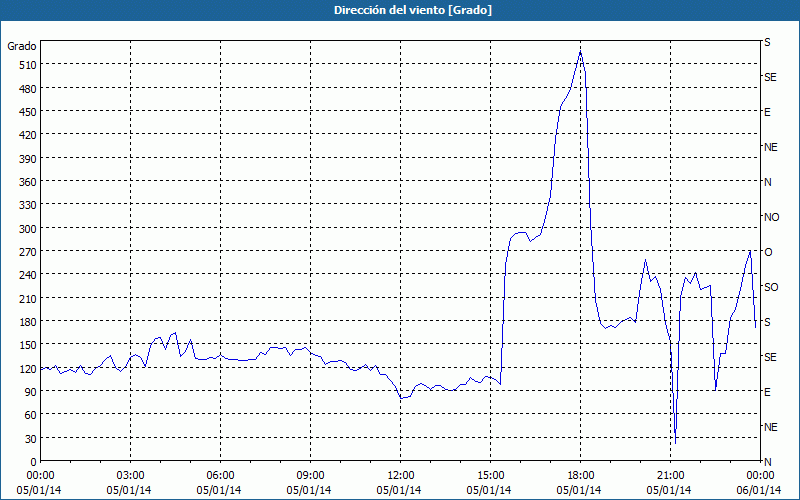Select the 510 value on the degree axis
Image resolution: width=800 pixels, height=500 pixels.
click(x=28, y=65)
